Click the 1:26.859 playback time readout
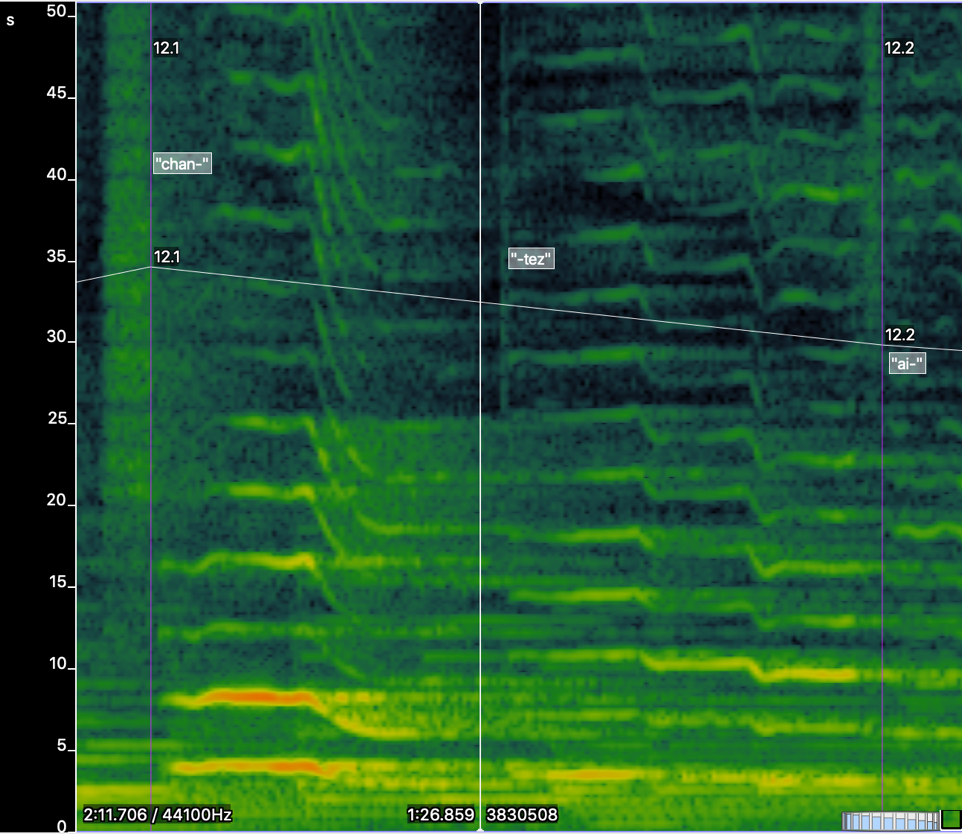962x834 pixels. 440,815
